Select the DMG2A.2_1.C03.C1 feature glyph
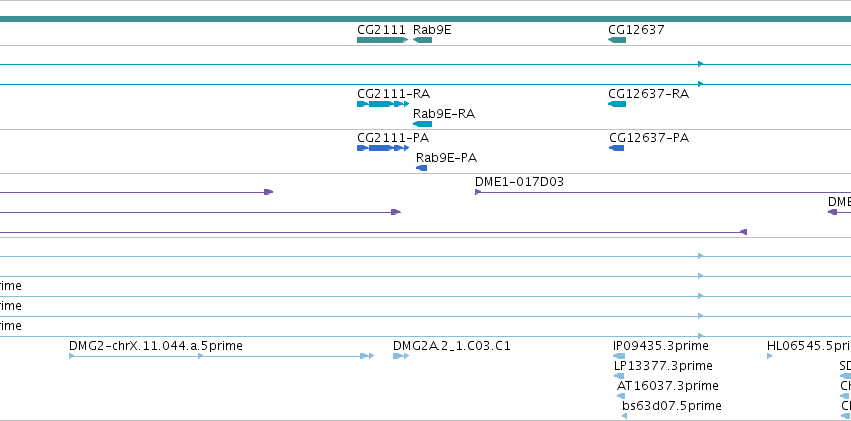Image resolution: width=851 pixels, height=421 pixels. (x=401, y=356)
